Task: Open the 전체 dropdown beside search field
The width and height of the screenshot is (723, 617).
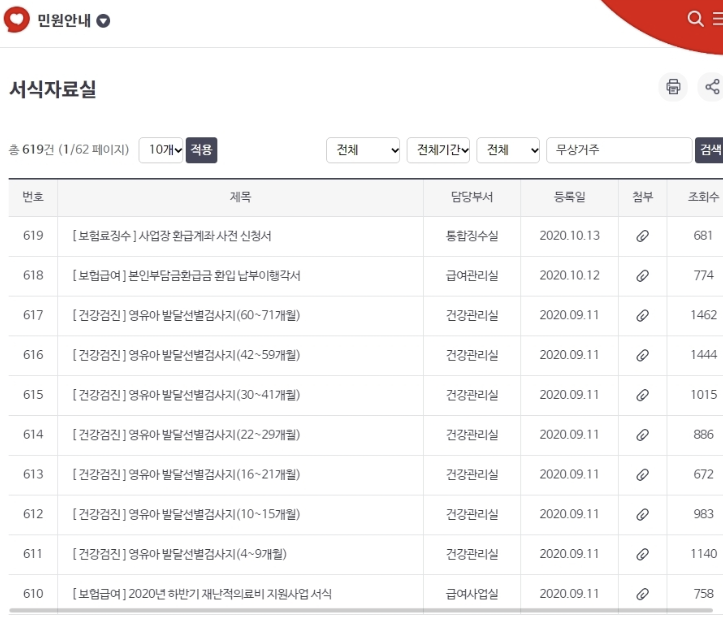Action: [x=508, y=150]
